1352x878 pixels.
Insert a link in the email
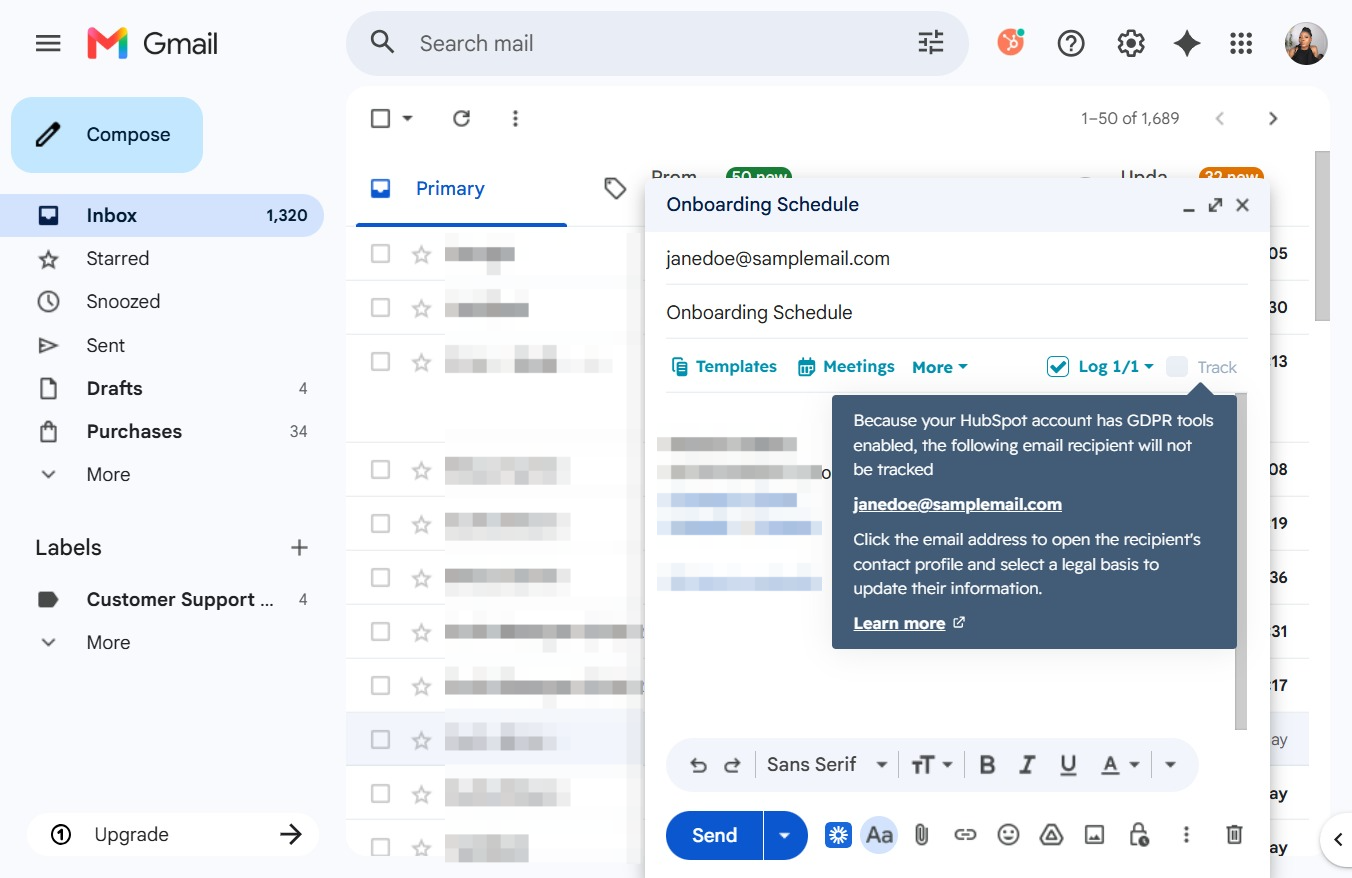(x=965, y=835)
